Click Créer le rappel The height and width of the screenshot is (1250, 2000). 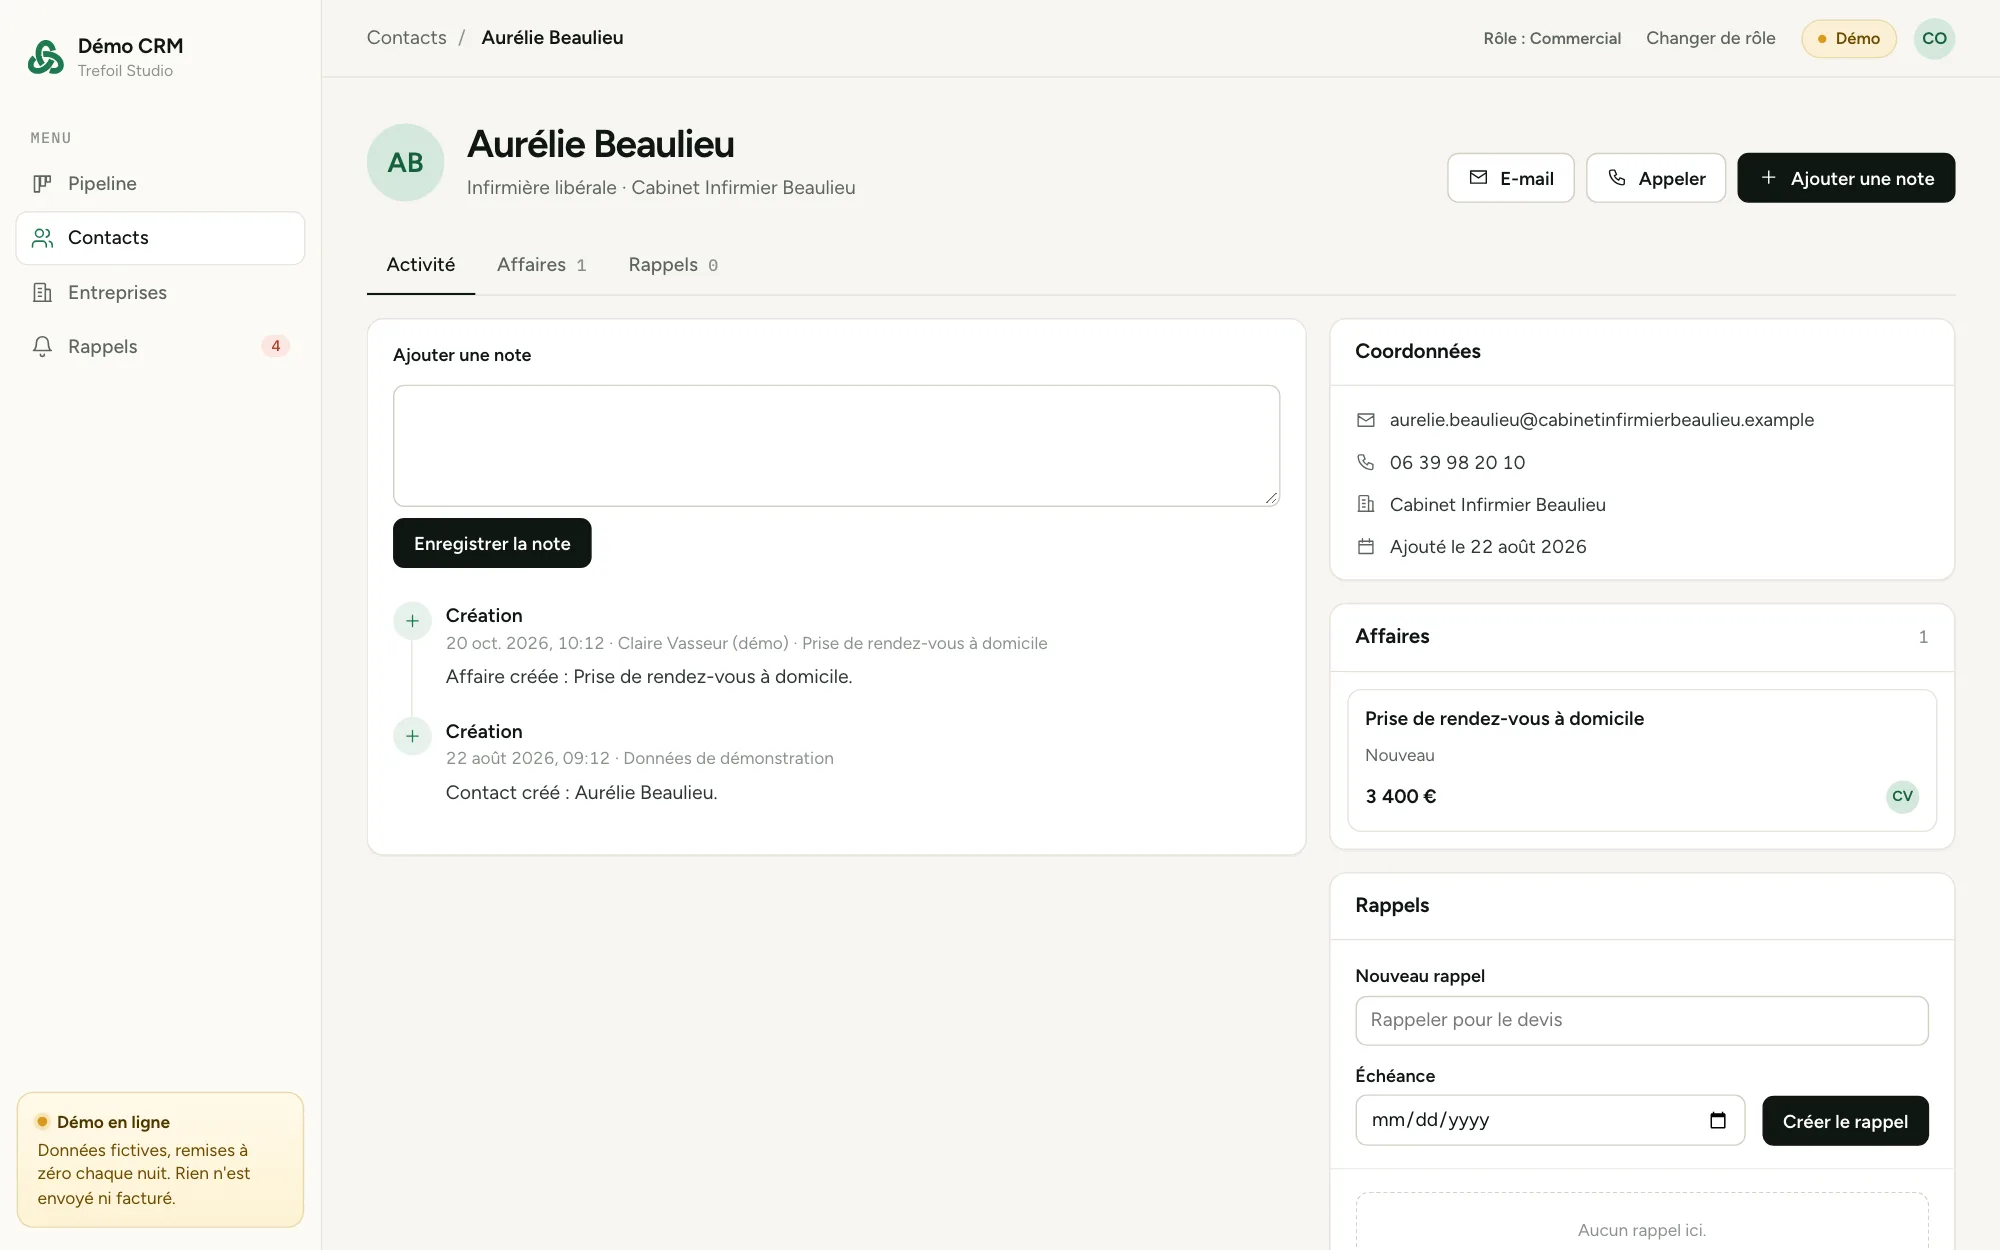click(x=1845, y=1121)
